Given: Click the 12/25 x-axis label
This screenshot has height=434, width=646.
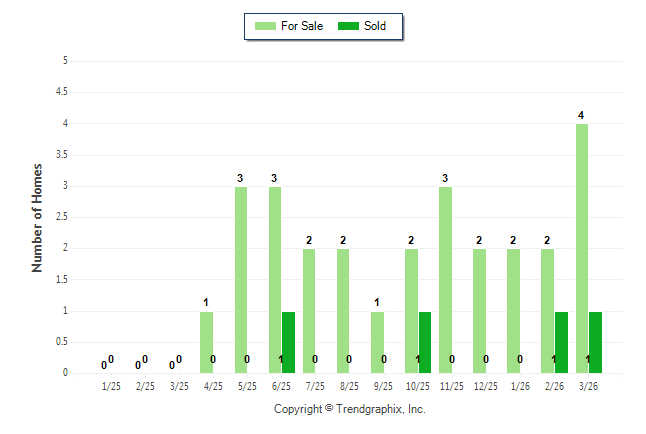Looking at the screenshot, I should (x=485, y=386).
